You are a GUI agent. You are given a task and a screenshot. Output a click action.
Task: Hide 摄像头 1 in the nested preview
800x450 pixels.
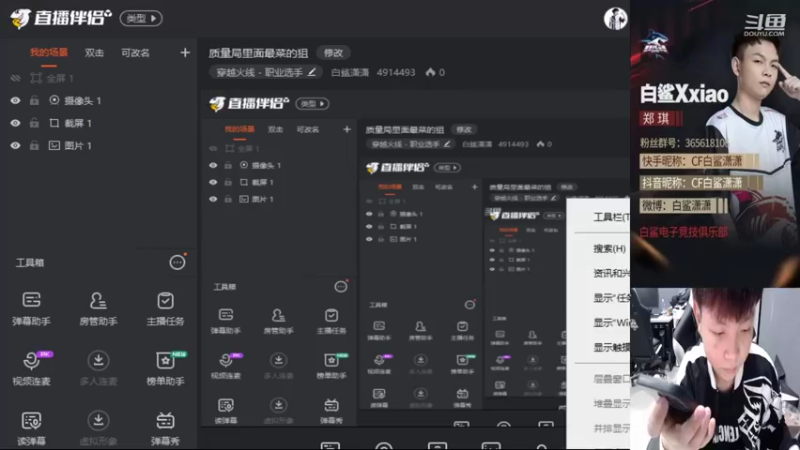click(x=213, y=165)
